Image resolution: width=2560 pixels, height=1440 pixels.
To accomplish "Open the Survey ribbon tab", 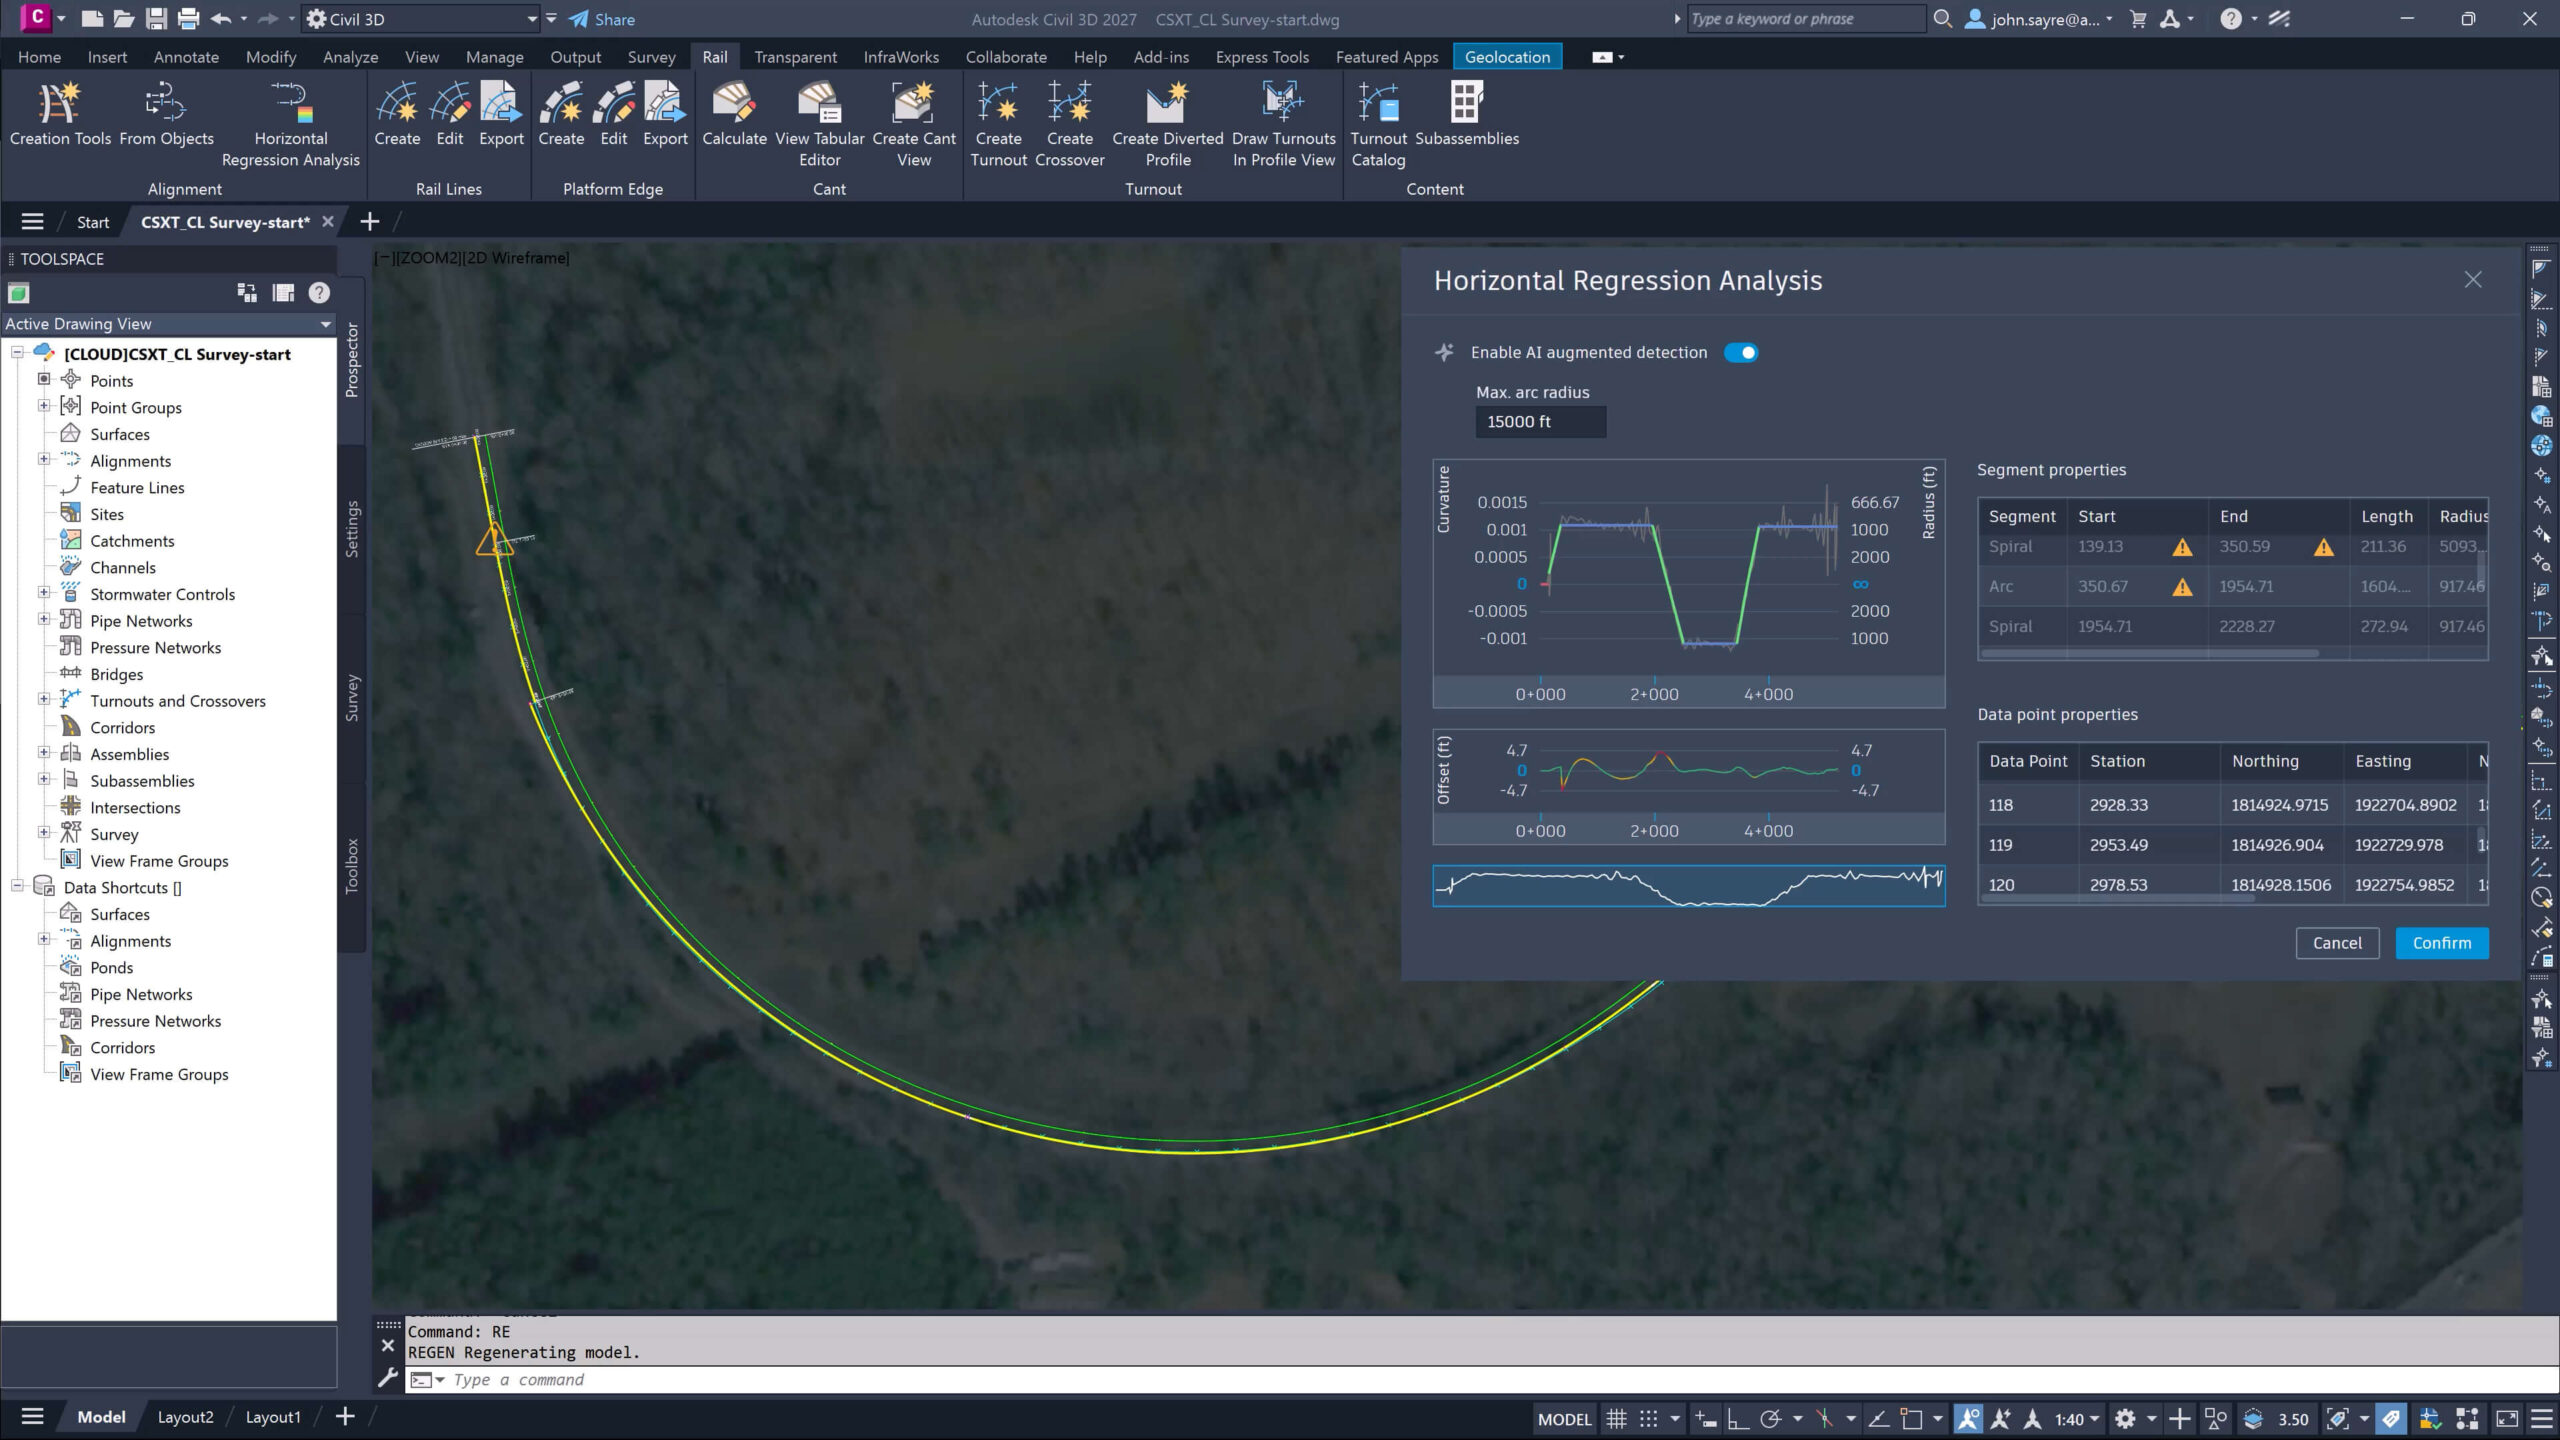I will coord(651,57).
